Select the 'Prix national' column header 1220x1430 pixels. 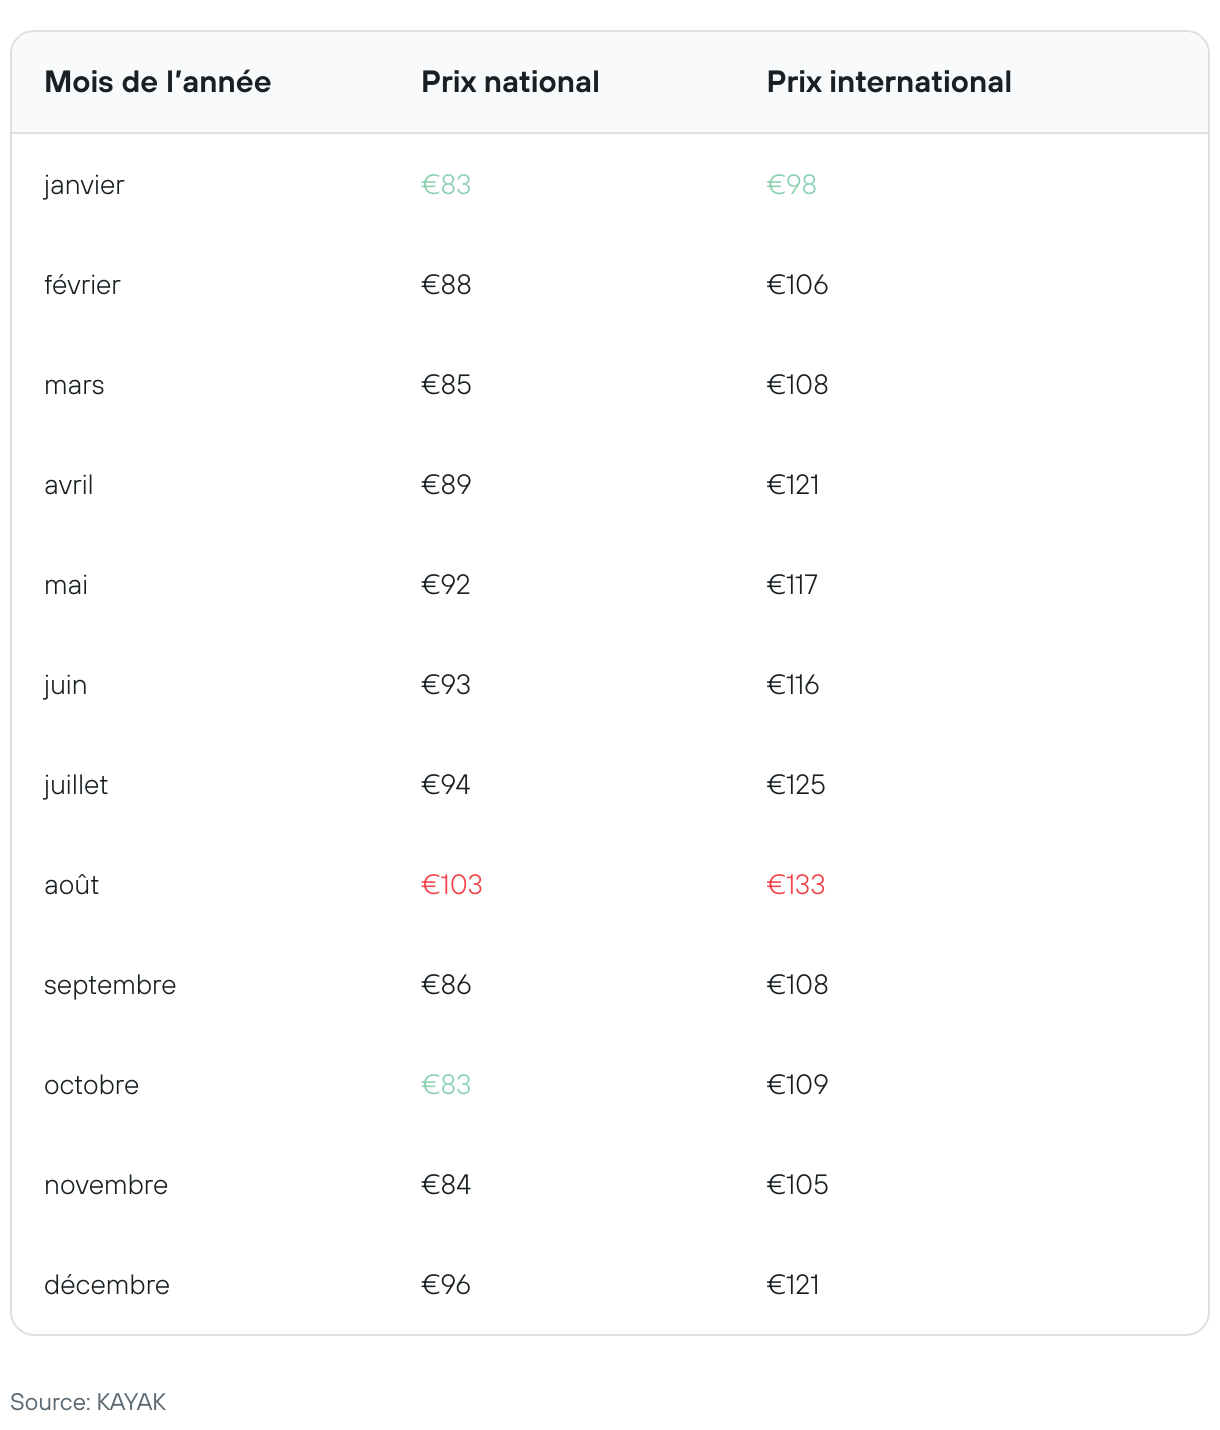(510, 82)
